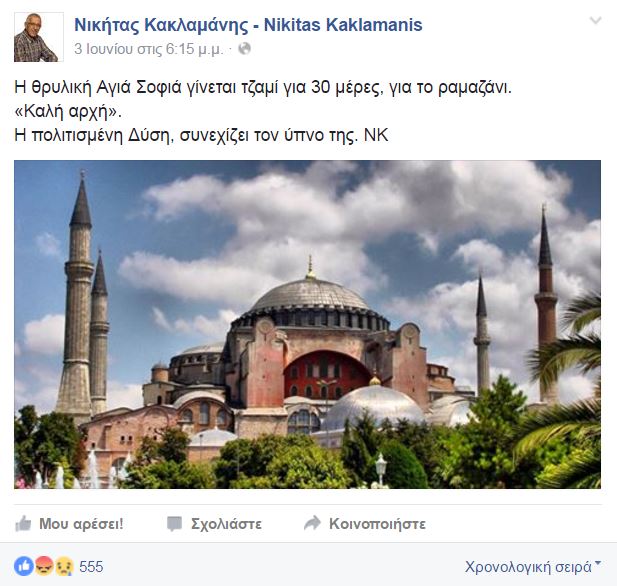Select the Σχολιάστε comment action
This screenshot has height=586, width=617.
(226, 524)
